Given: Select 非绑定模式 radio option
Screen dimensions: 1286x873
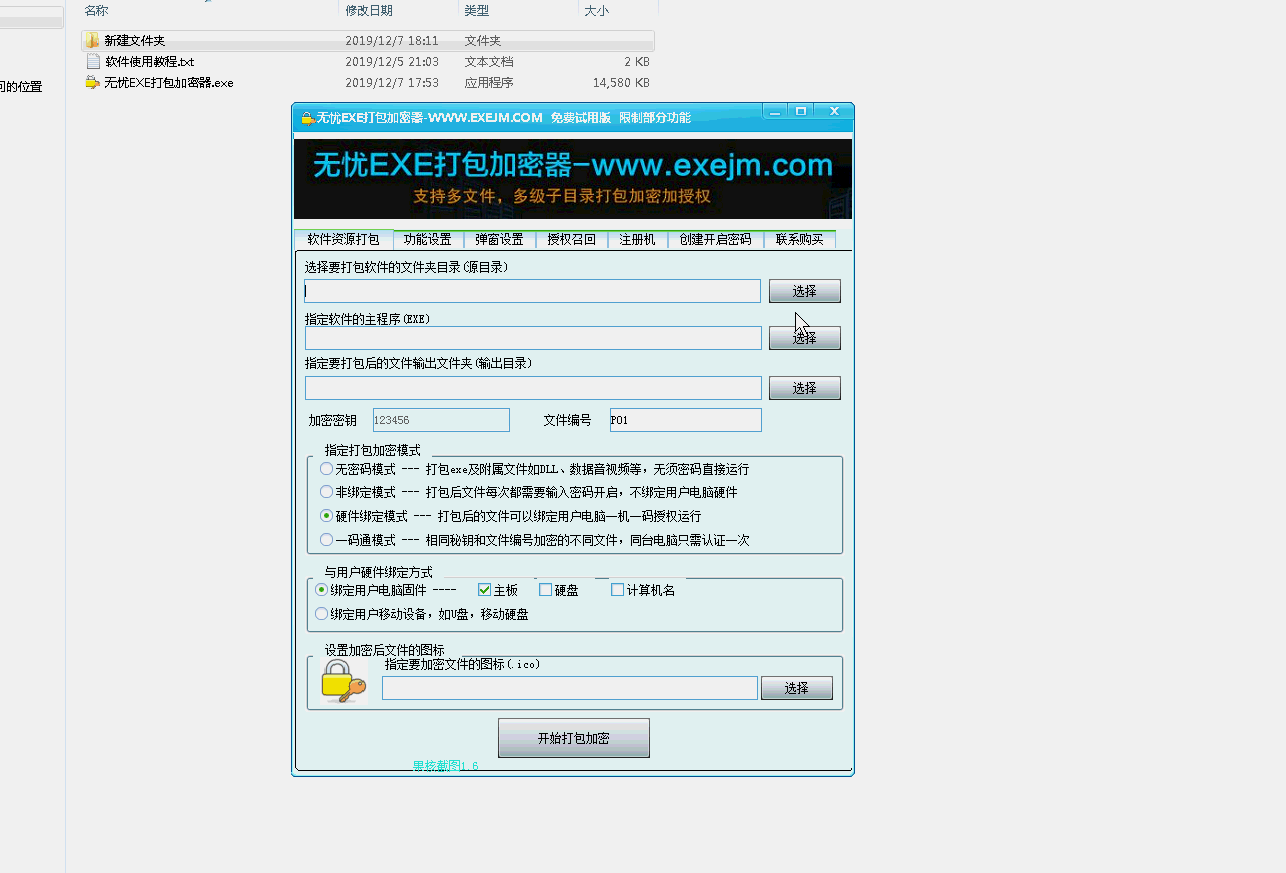Looking at the screenshot, I should [326, 492].
